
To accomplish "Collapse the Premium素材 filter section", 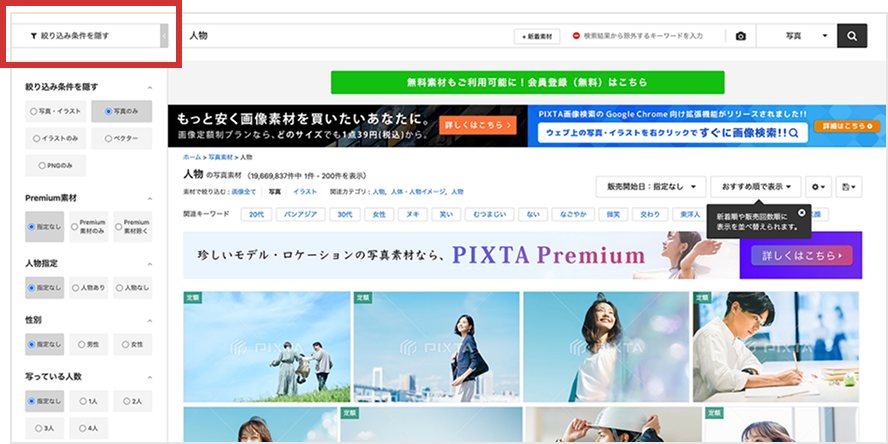I will 150,199.
